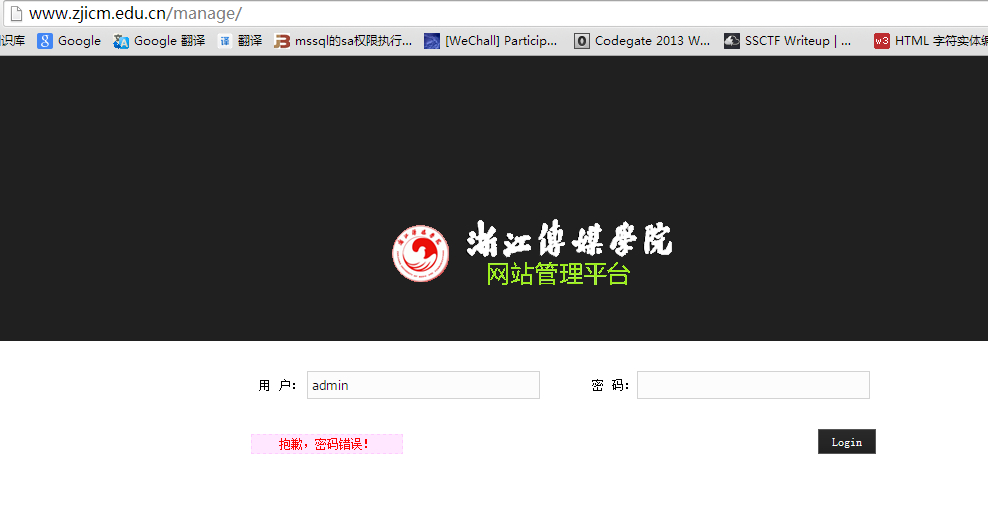Open the 翻译 bookmark label
Viewport: 988px width, 513px height.
(250, 41)
